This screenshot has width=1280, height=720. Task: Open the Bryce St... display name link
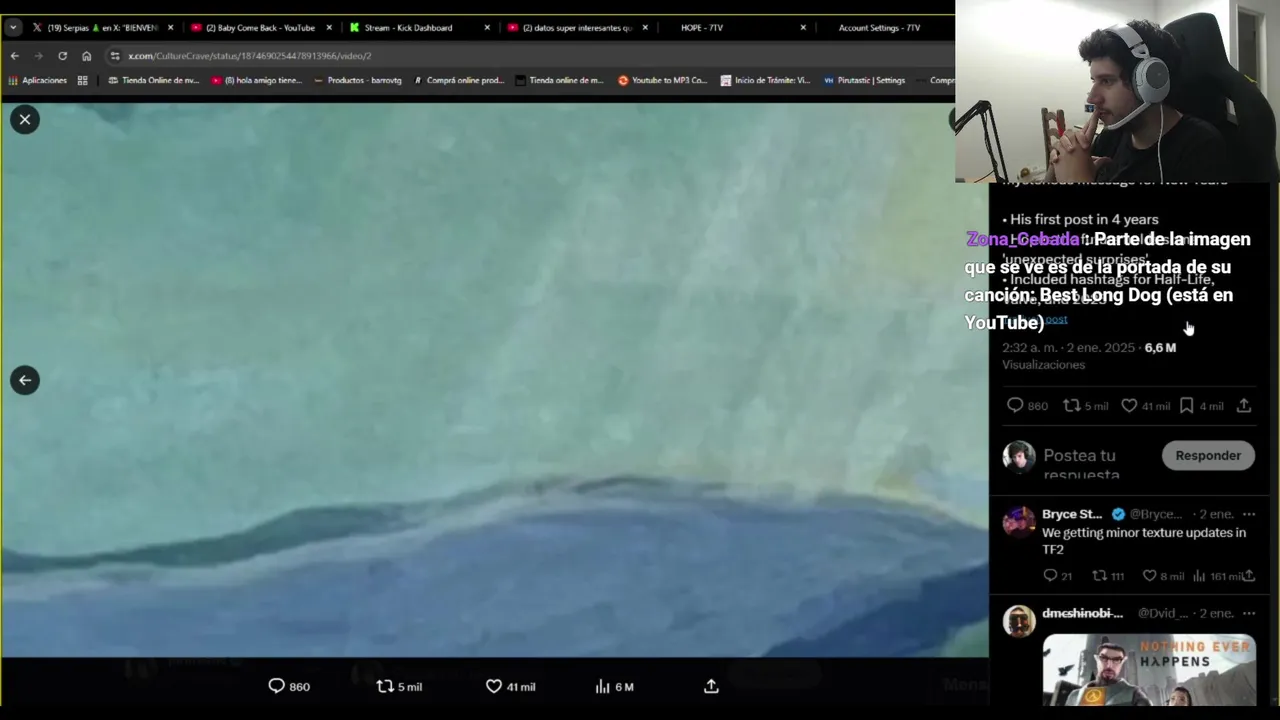[1072, 514]
